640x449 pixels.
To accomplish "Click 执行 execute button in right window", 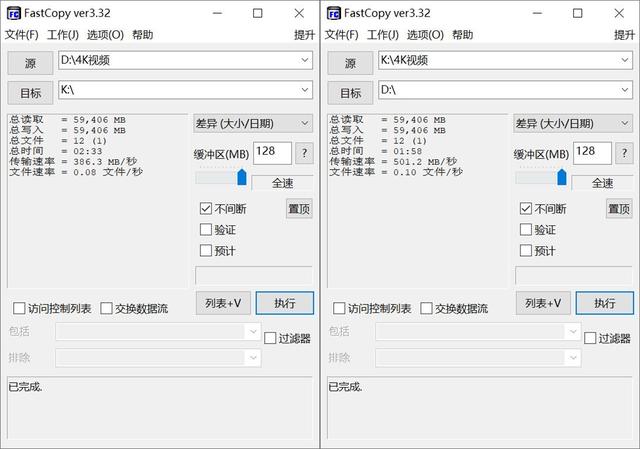I will pos(604,303).
